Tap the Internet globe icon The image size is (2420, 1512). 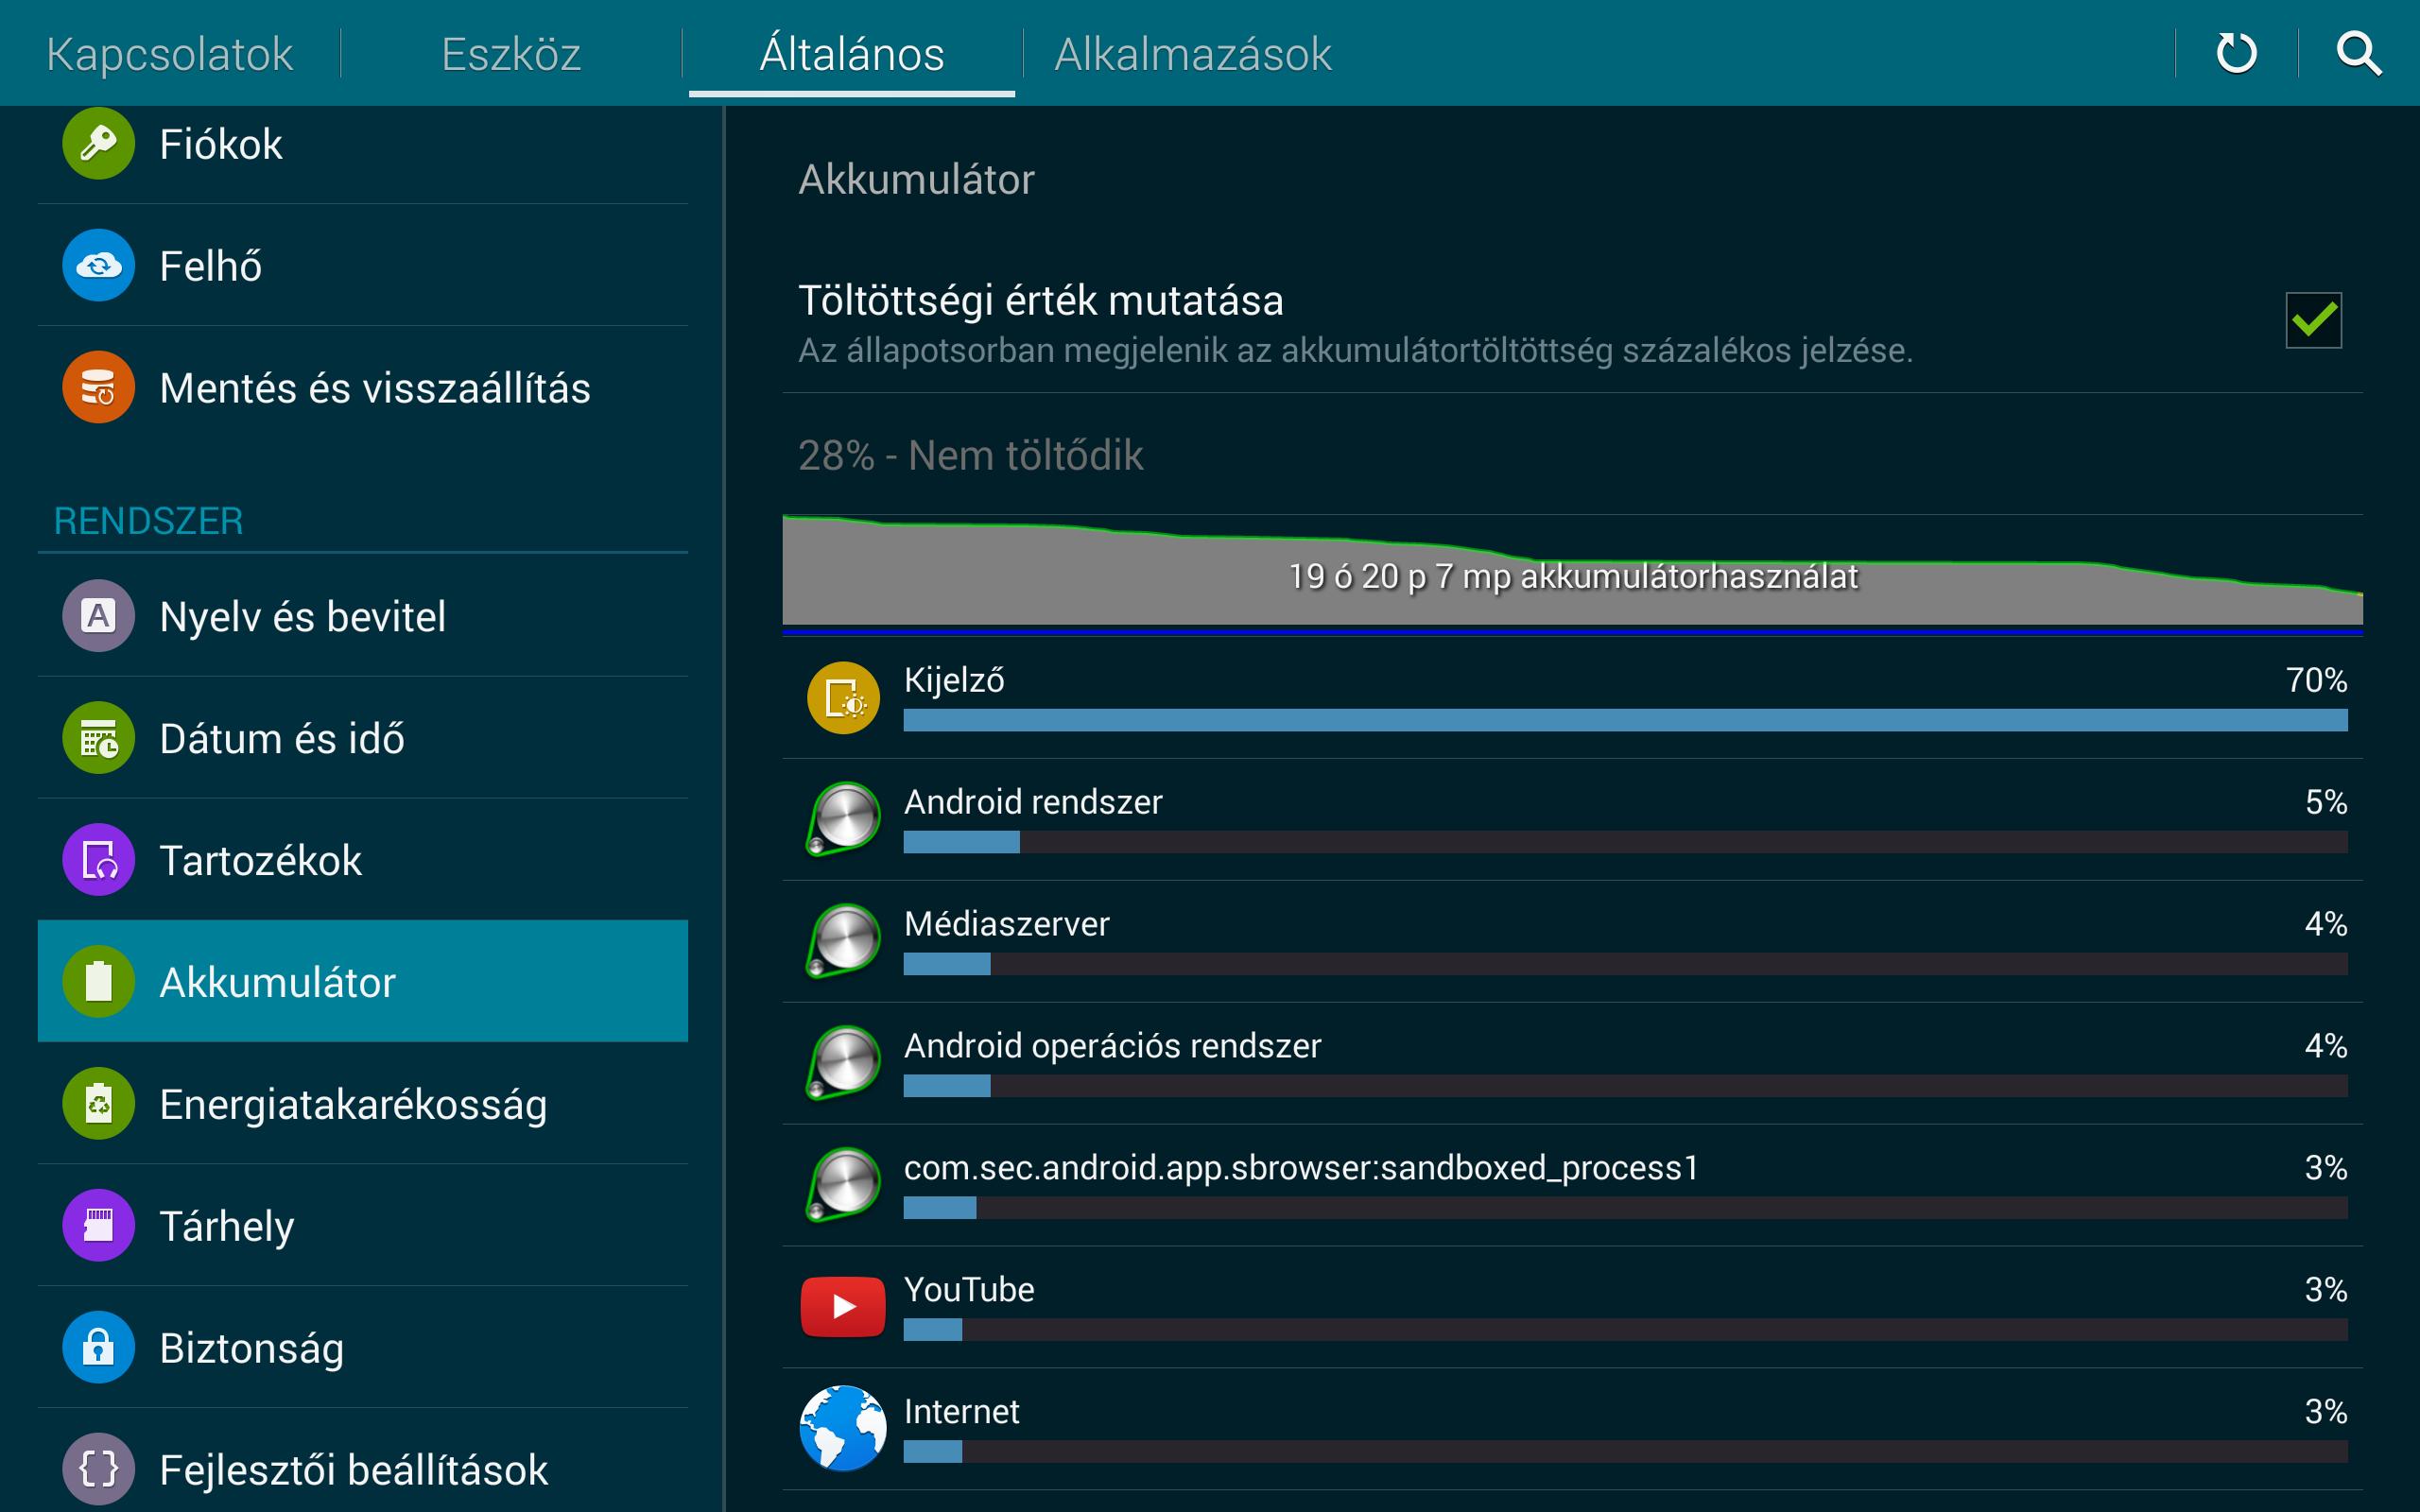[843, 1428]
